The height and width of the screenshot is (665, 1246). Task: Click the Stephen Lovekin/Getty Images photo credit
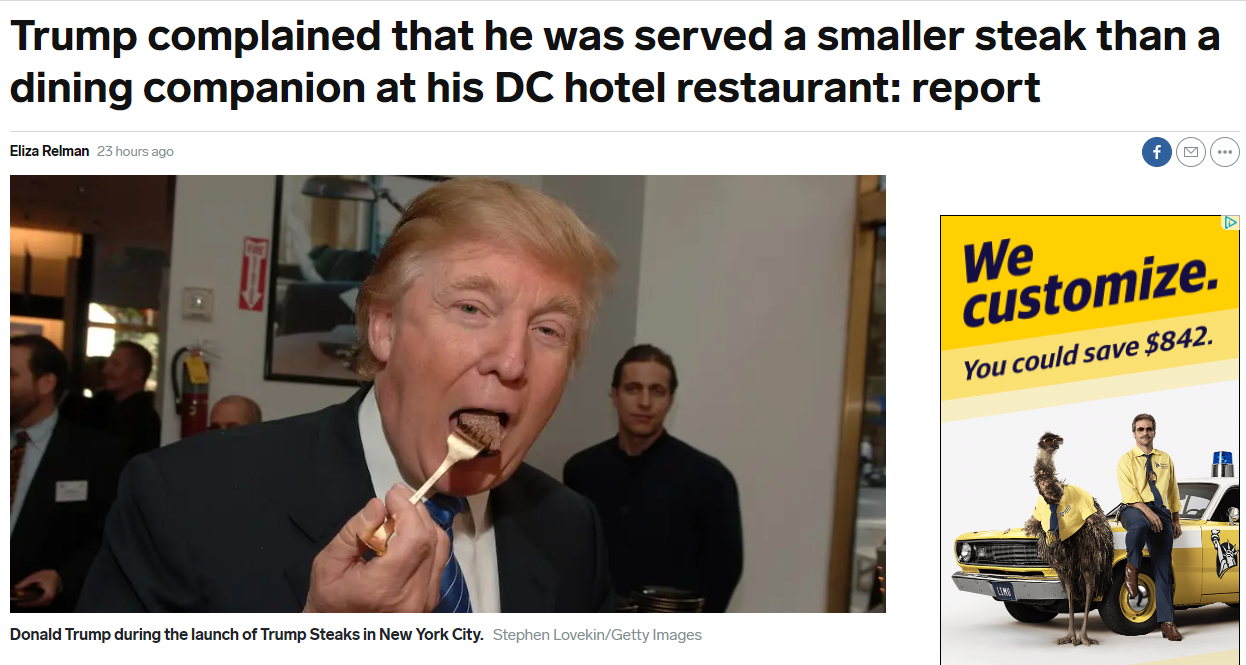[597, 635]
